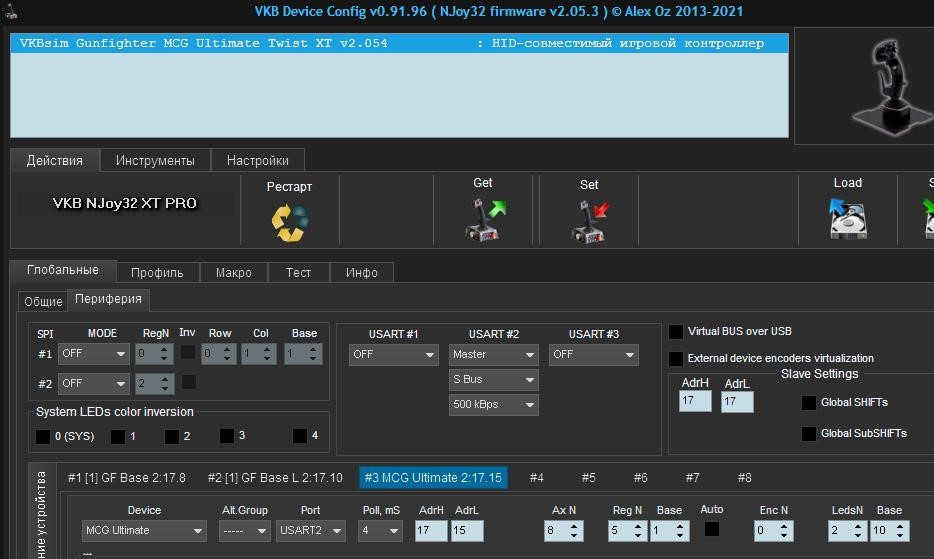Click the Load disk icon
This screenshot has height=559, width=934.
[847, 218]
